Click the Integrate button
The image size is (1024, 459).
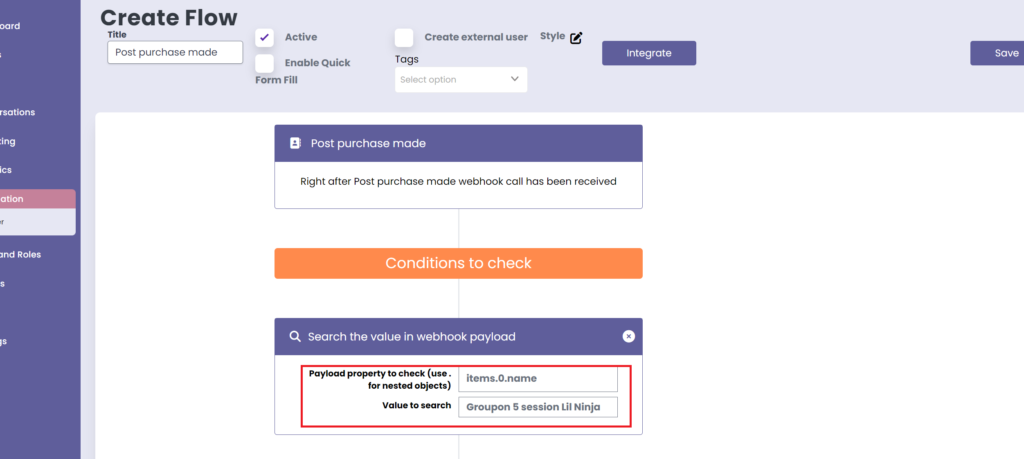pyautogui.click(x=648, y=53)
